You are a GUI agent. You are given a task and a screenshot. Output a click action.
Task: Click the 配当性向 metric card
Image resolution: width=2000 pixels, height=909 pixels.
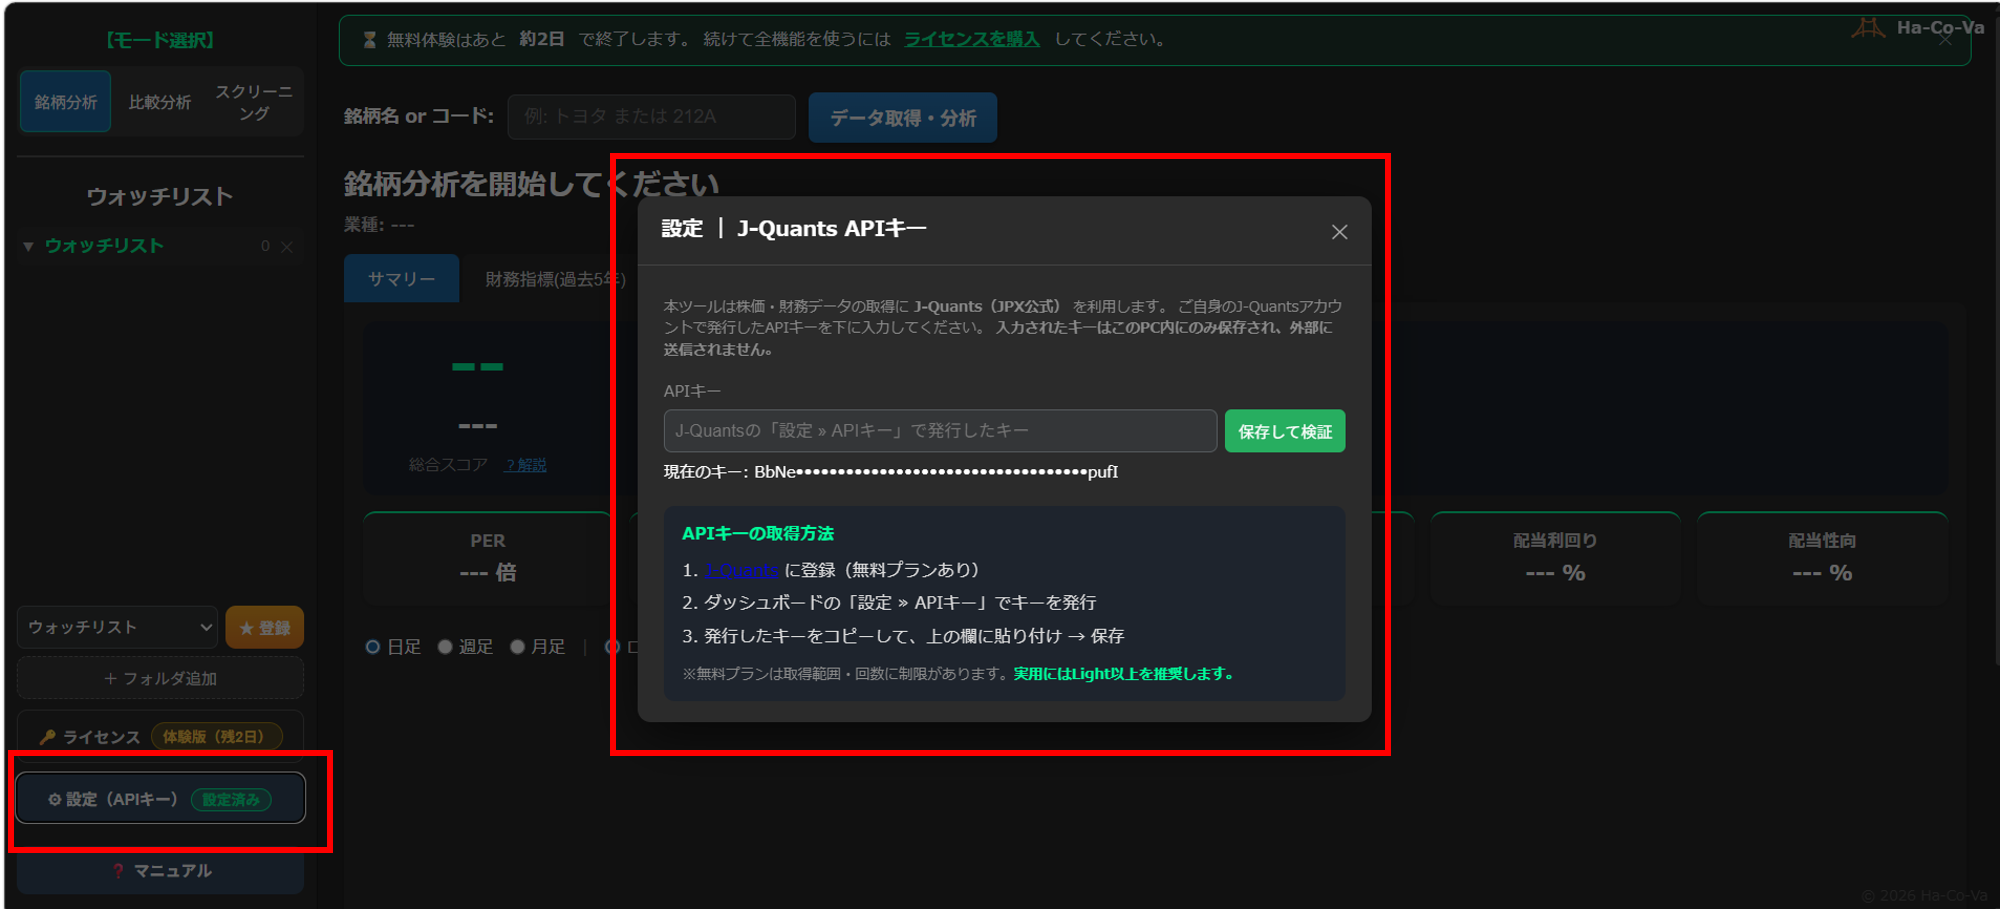click(x=1822, y=558)
